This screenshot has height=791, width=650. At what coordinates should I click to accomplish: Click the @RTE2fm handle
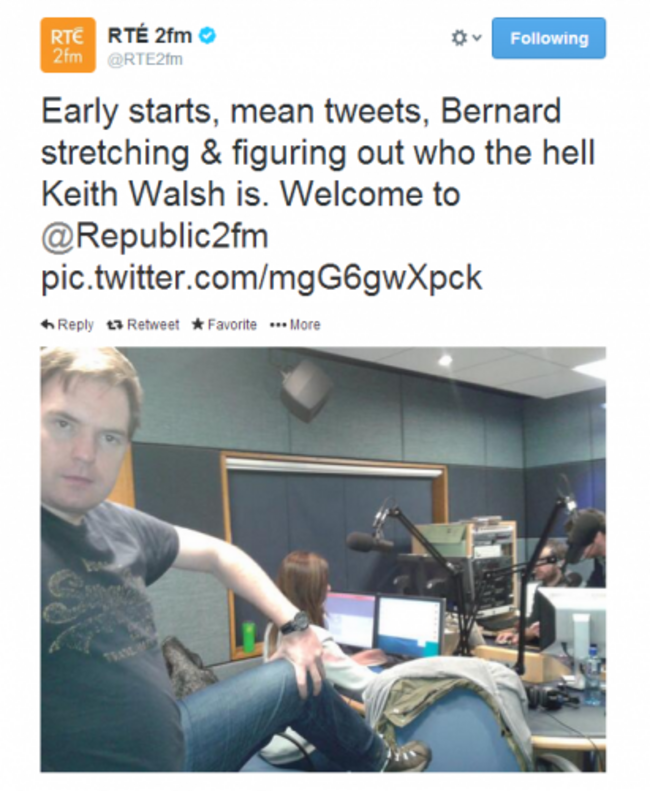tap(145, 60)
